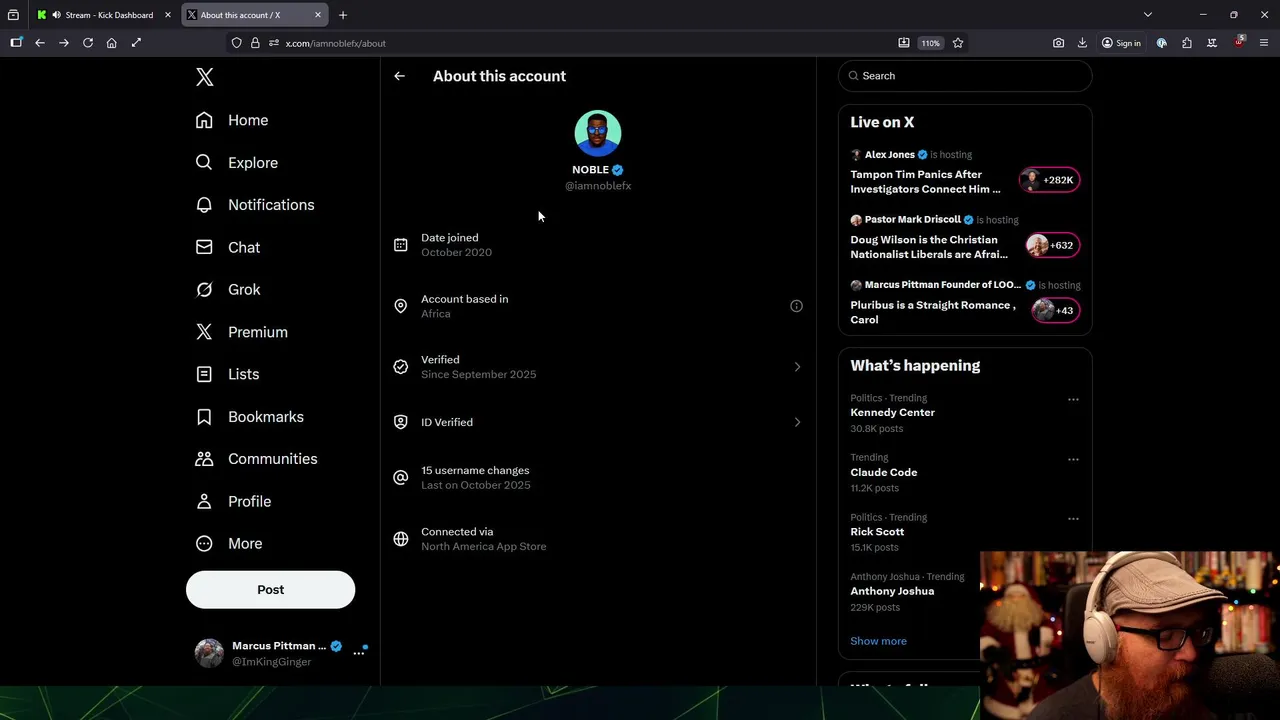1280x720 pixels.
Task: Click the Bookmarks icon
Action: (204, 417)
